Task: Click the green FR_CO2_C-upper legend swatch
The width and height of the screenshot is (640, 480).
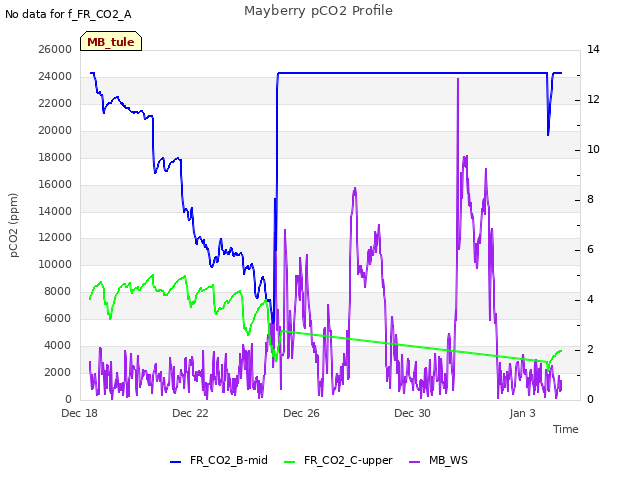Action: (x=289, y=462)
